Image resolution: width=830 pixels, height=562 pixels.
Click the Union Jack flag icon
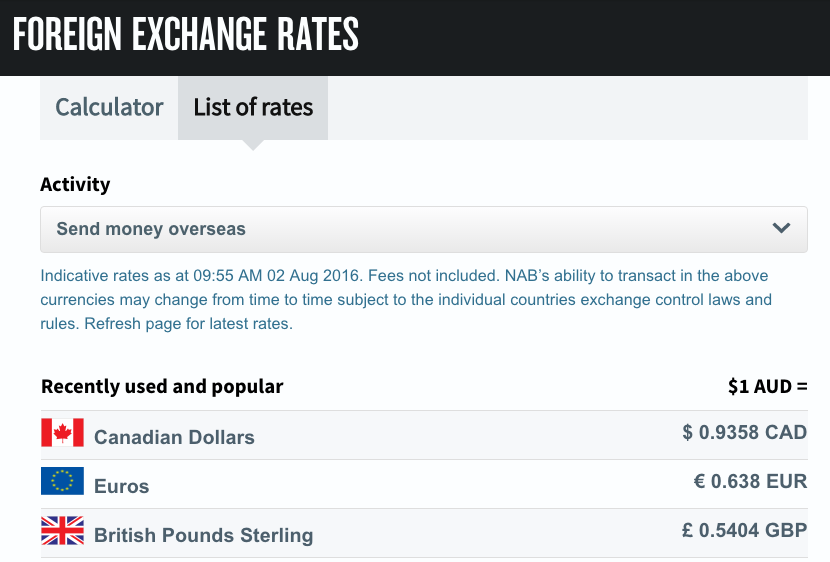coord(62,530)
